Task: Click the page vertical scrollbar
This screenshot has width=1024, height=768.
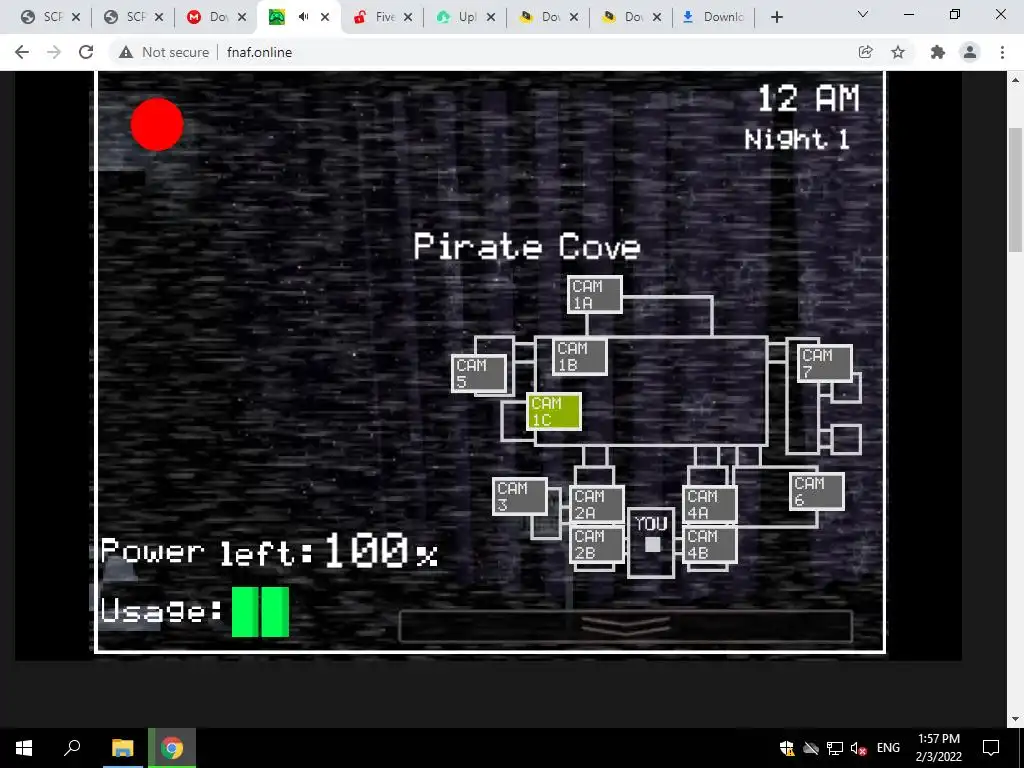Action: pyautogui.click(x=1016, y=189)
